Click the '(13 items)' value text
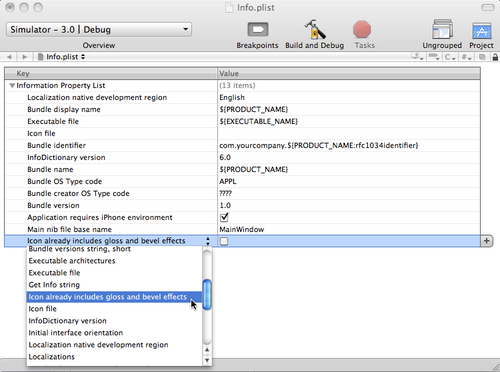 (x=237, y=86)
